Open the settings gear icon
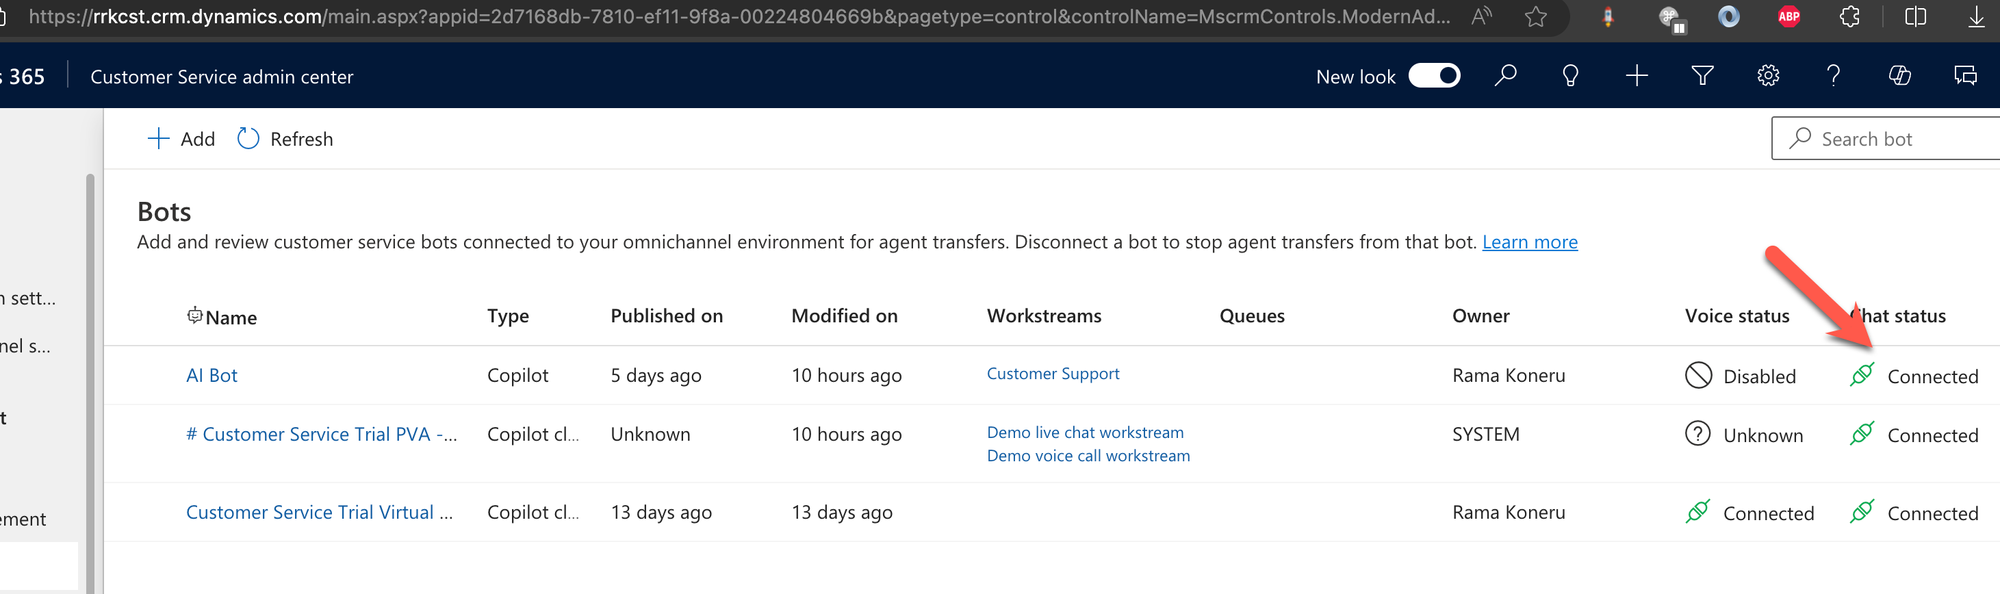This screenshot has height=594, width=2000. pyautogui.click(x=1768, y=76)
